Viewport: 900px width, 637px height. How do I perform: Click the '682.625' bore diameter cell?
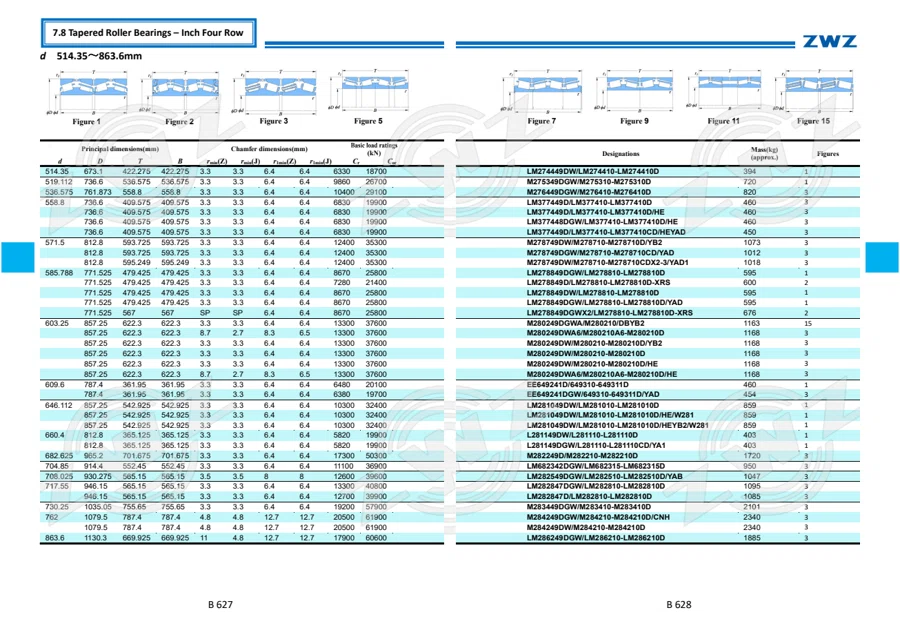[59, 456]
